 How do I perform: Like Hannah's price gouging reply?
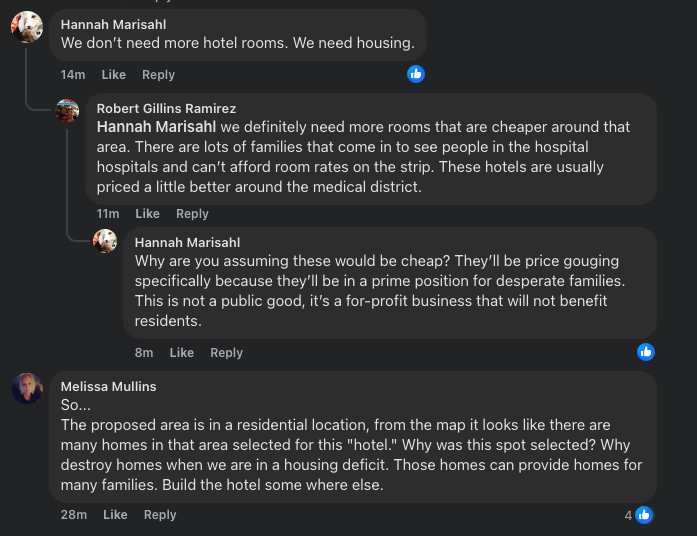(x=181, y=352)
